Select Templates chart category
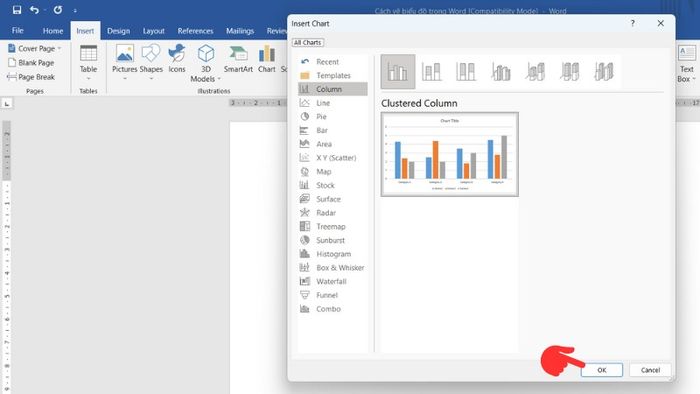Viewport: 700px width, 394px height. click(333, 75)
